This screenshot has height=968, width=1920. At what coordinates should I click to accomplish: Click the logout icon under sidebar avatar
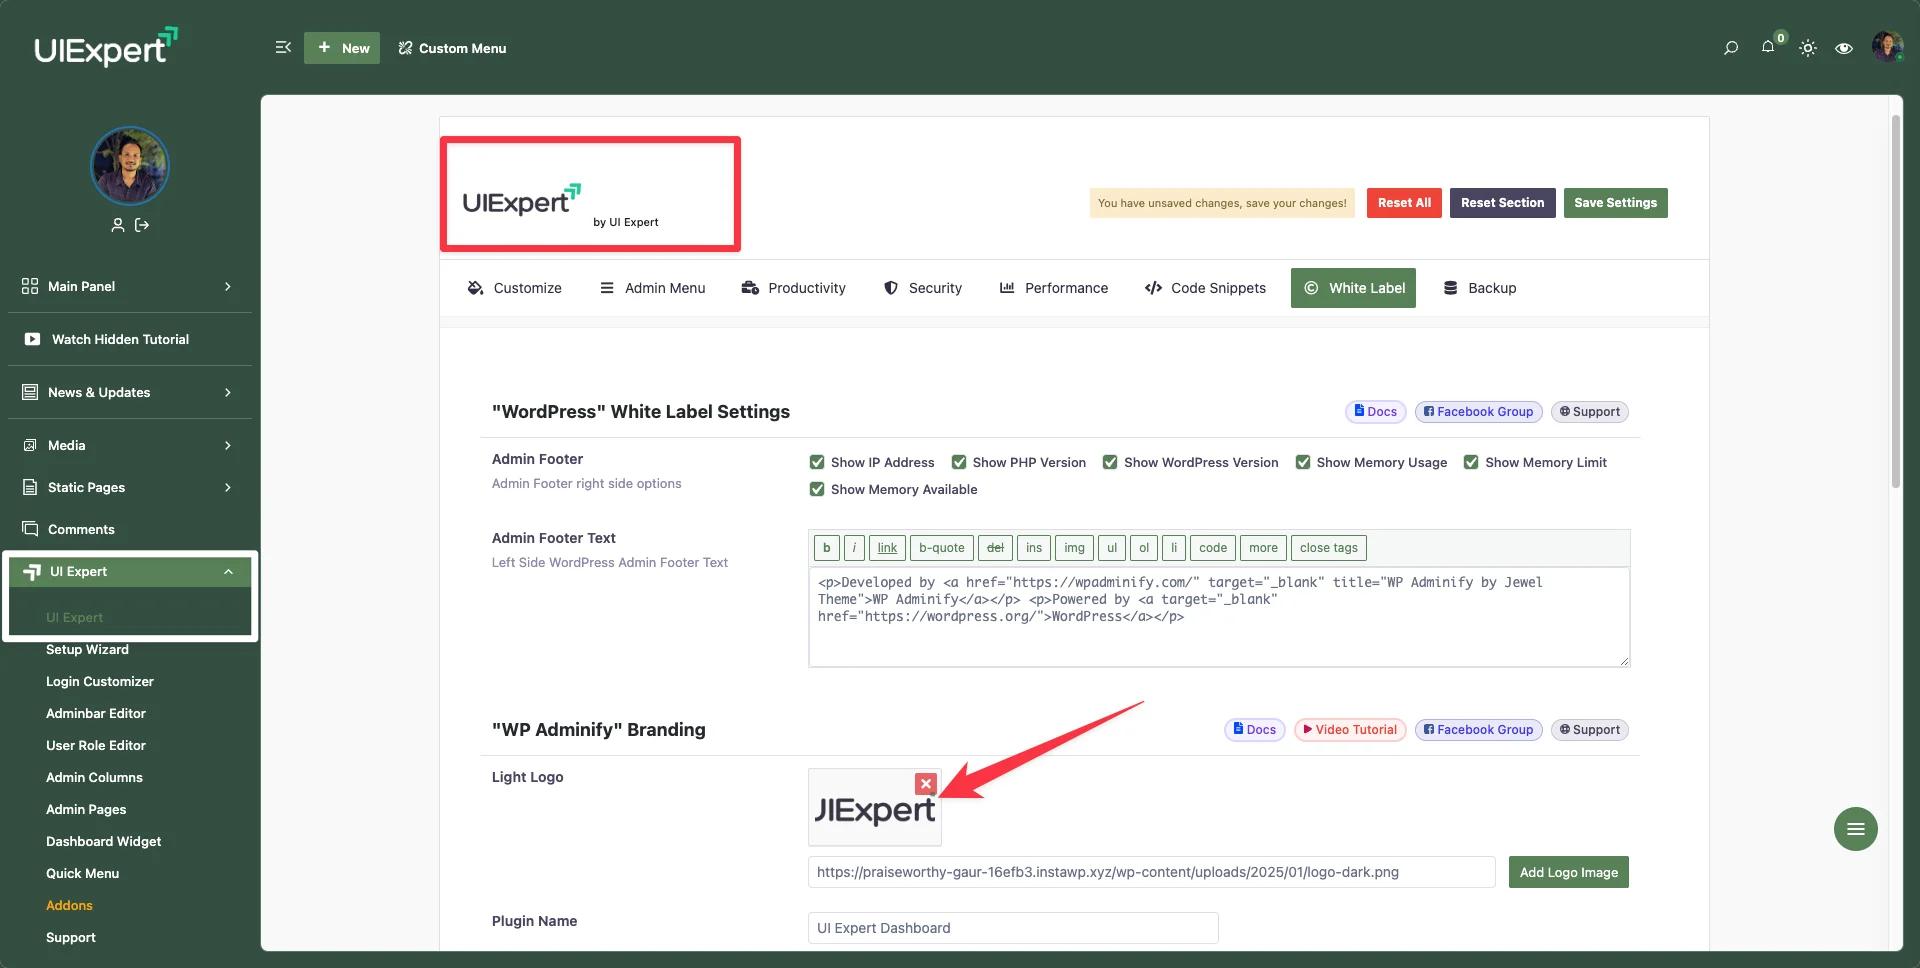142,225
